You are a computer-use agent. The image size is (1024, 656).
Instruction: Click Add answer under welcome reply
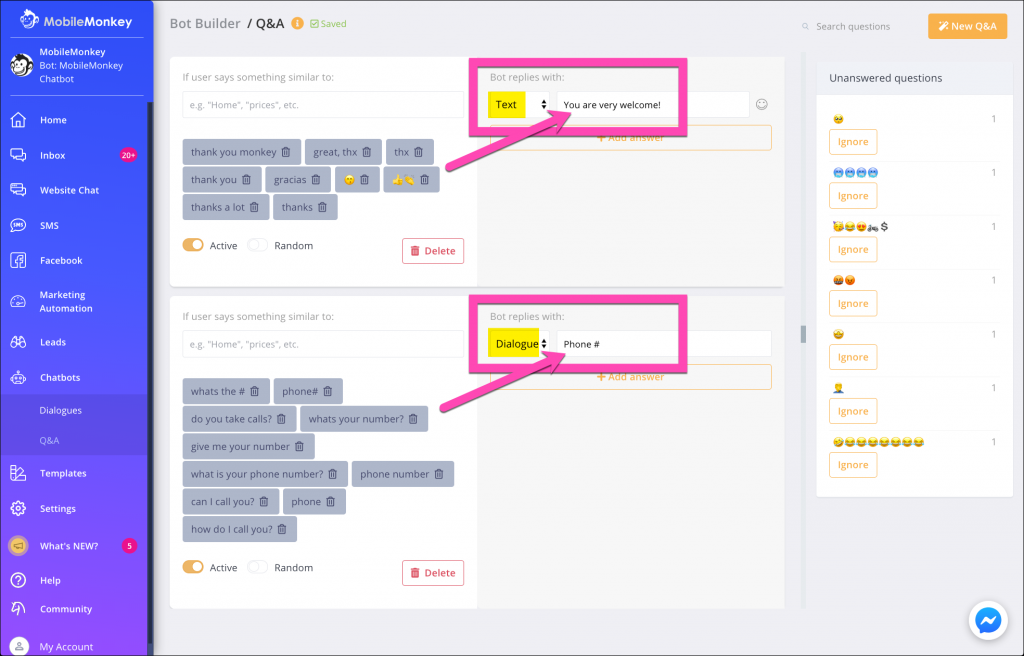click(x=631, y=138)
